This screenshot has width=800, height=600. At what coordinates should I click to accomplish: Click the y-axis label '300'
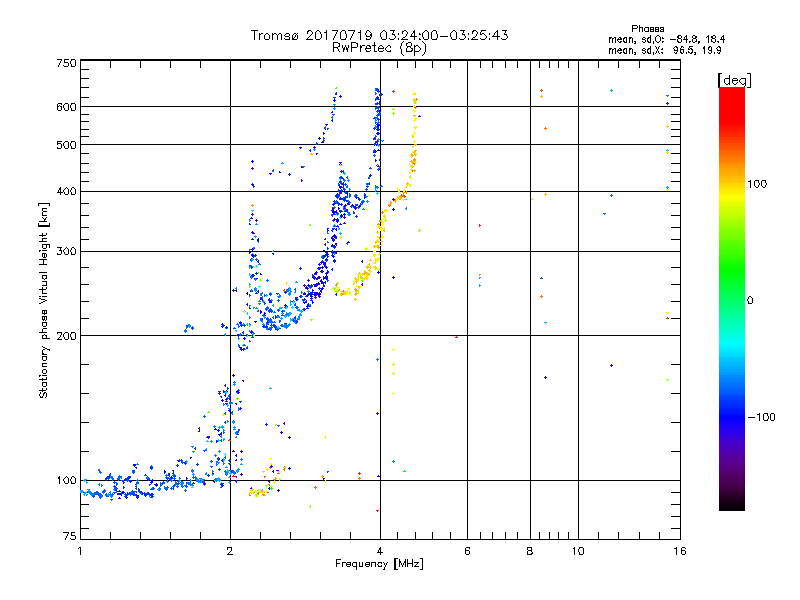click(x=66, y=252)
